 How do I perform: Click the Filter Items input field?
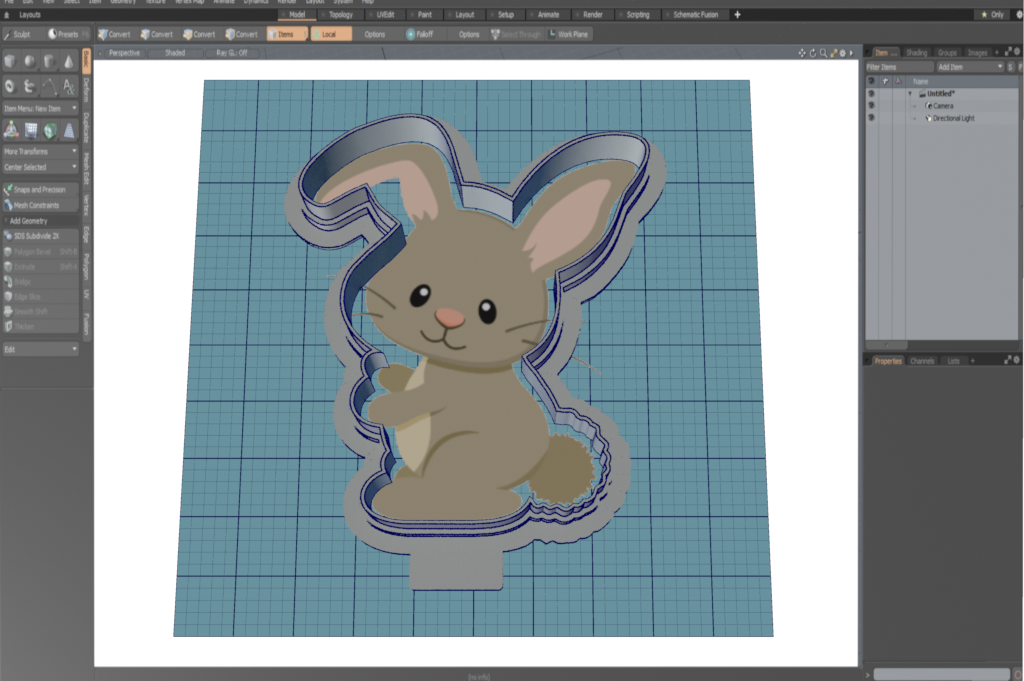(898, 67)
